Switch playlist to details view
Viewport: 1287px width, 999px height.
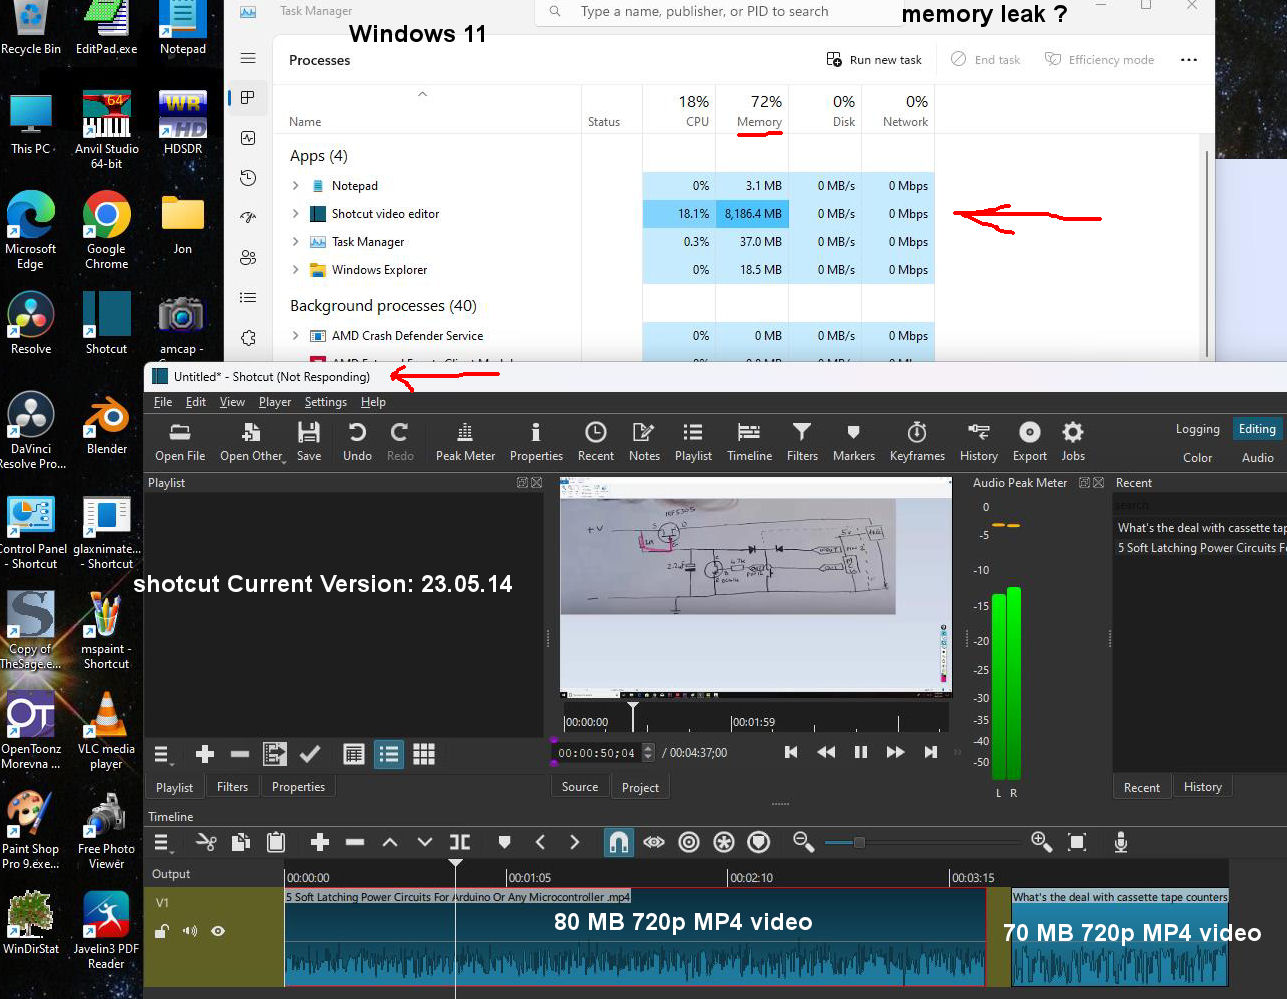point(354,754)
